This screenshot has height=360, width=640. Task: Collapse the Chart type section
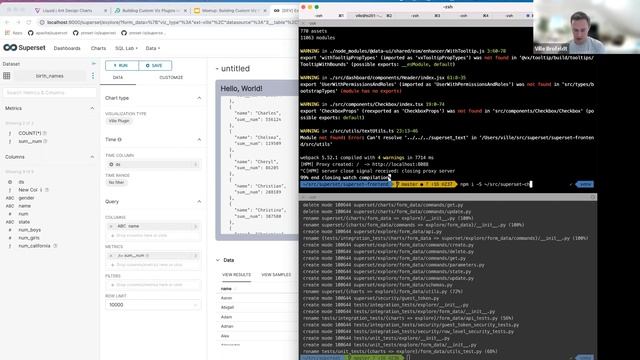coord(199,98)
